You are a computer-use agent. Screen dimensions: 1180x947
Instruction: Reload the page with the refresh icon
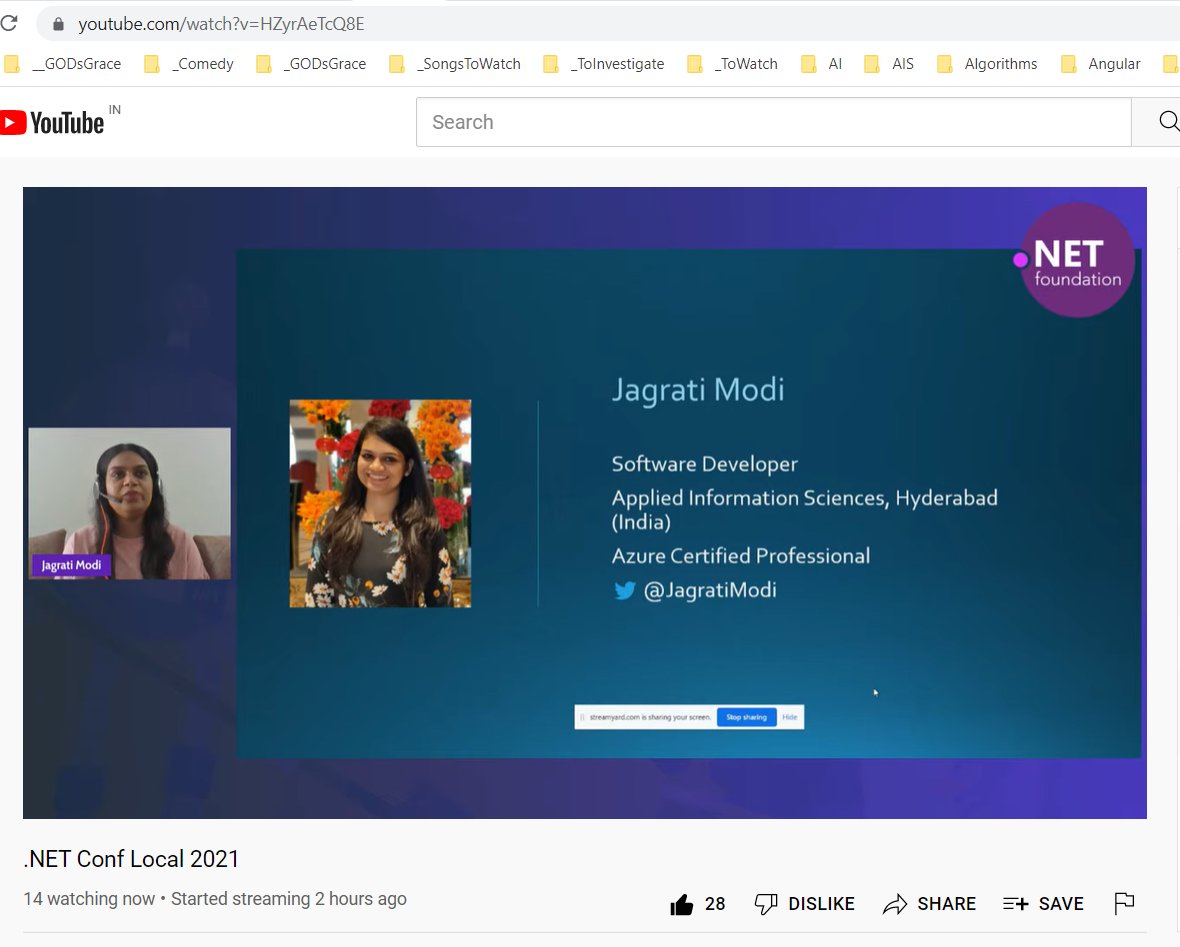point(9,23)
